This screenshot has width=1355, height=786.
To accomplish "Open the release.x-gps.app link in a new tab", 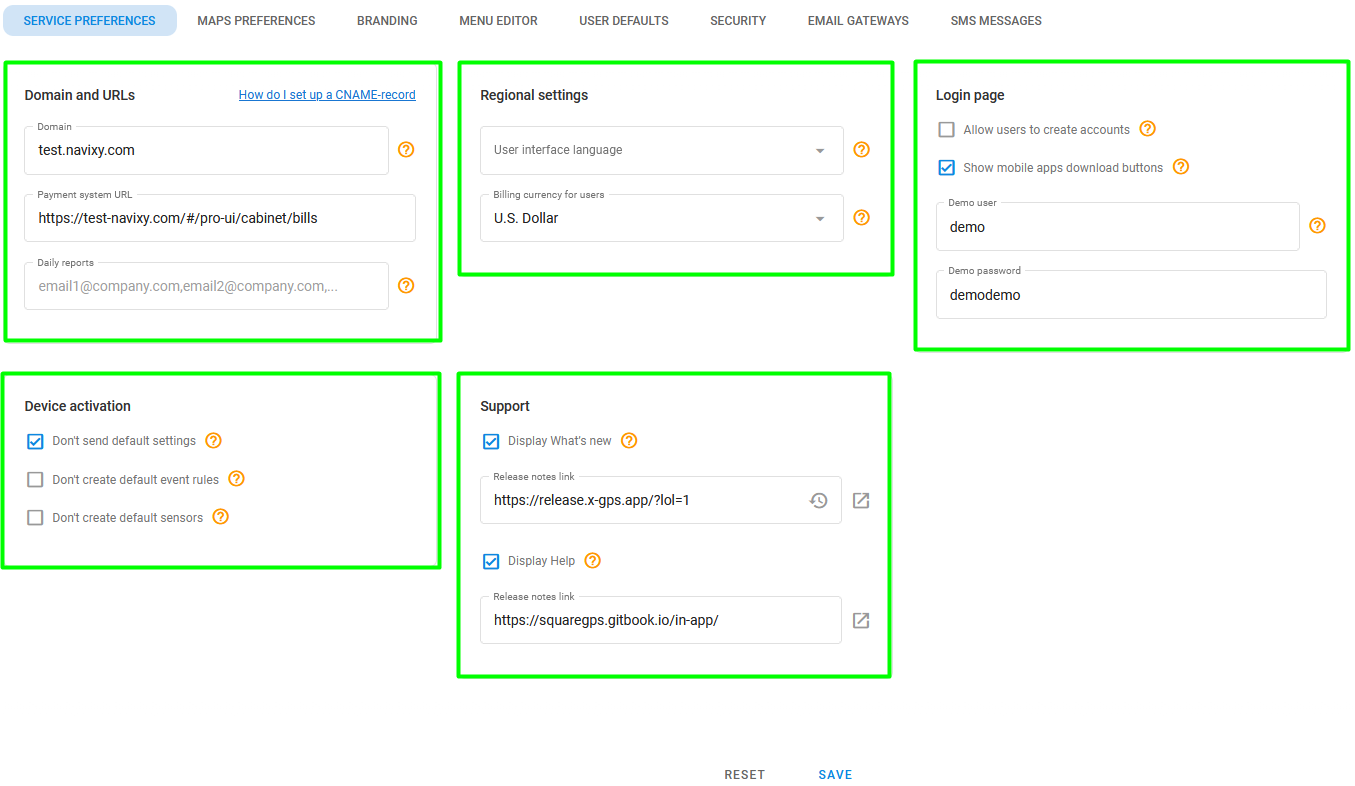I will 861,500.
